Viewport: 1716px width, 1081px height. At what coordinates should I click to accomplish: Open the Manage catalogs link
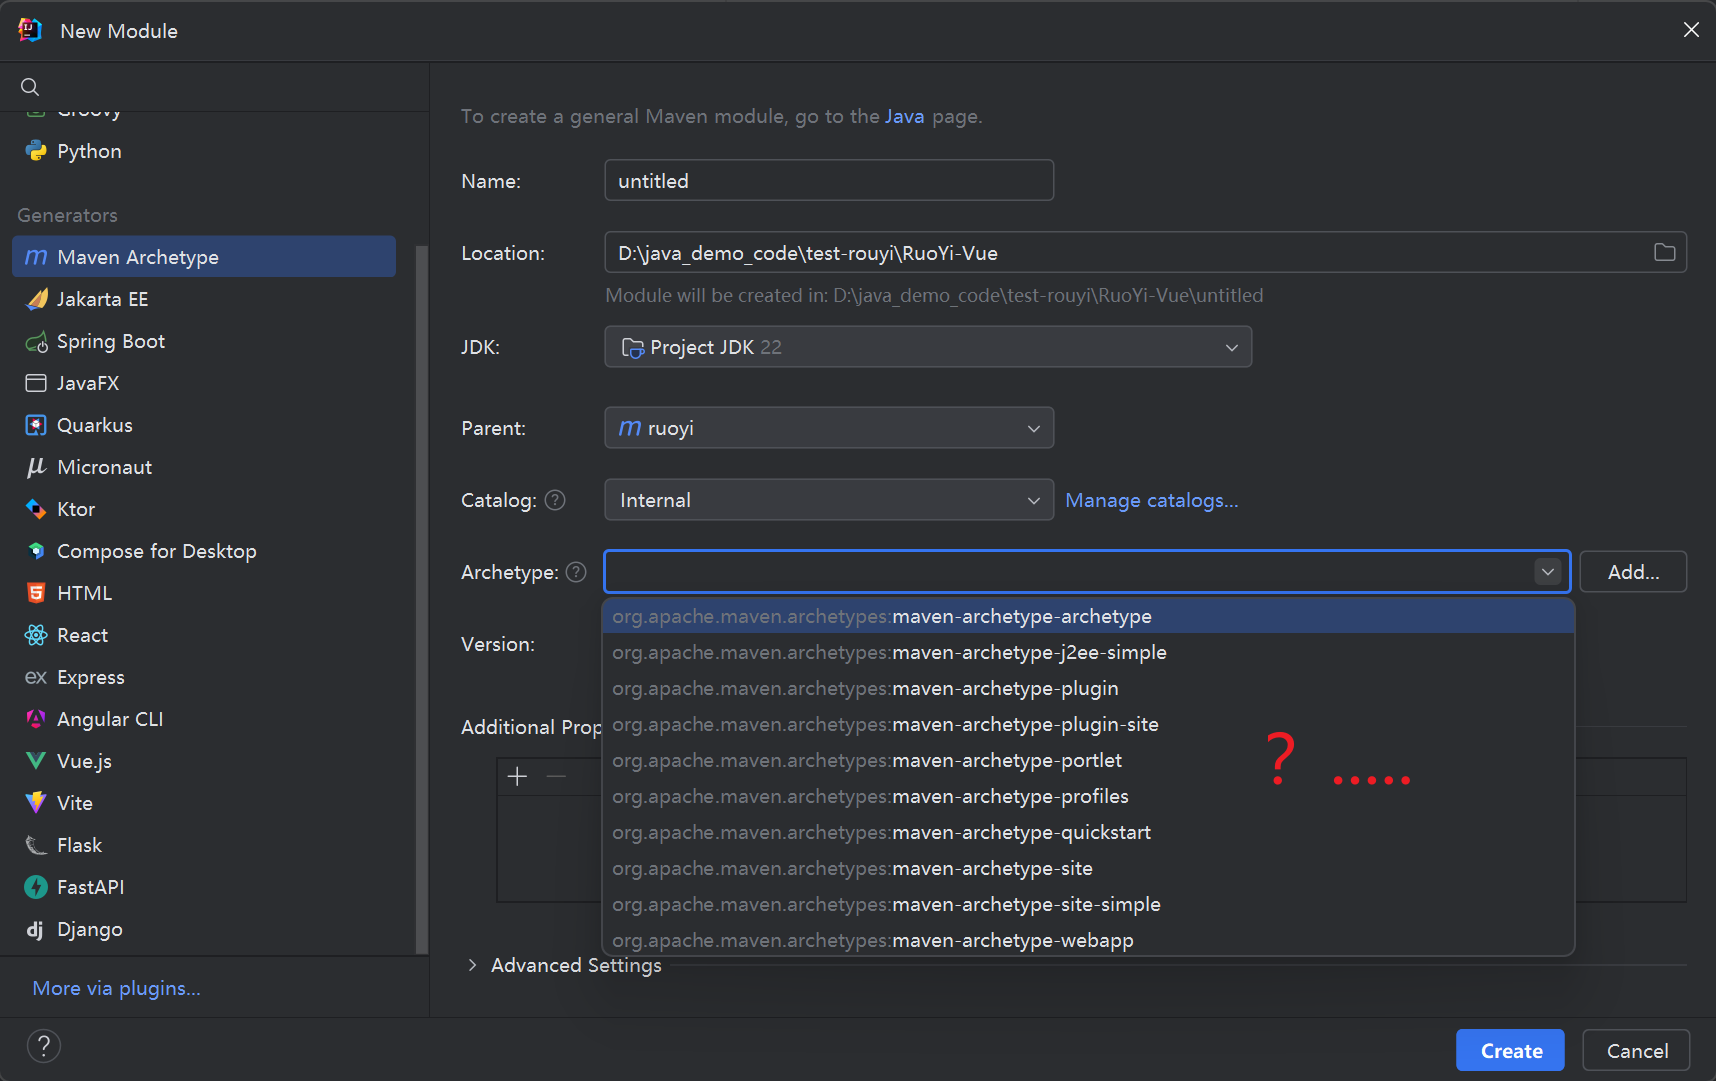pos(1151,501)
